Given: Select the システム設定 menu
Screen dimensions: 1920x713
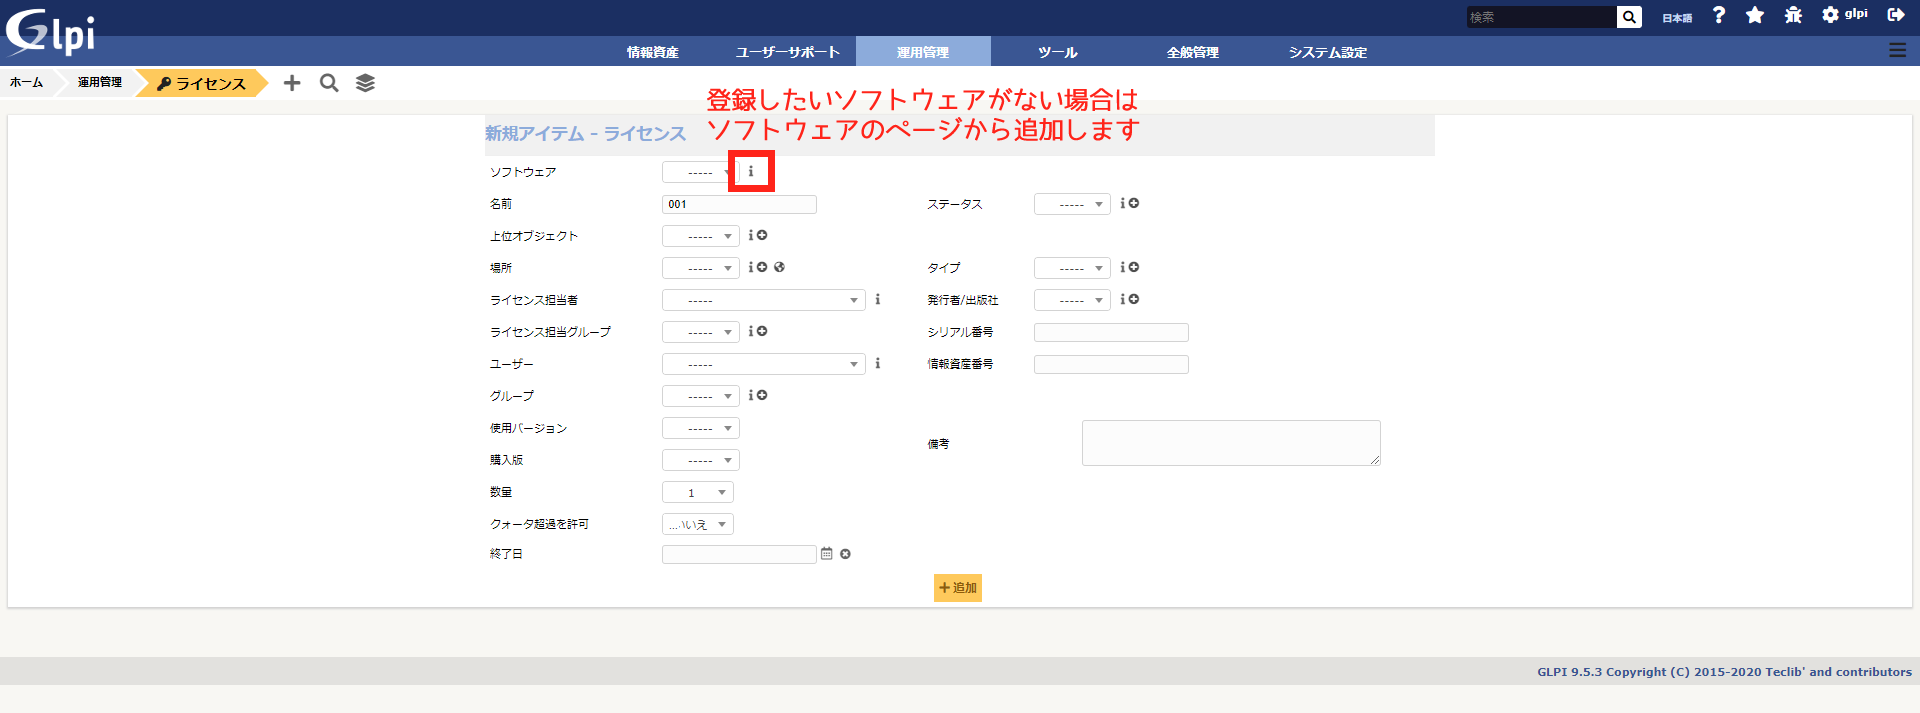Looking at the screenshot, I should pos(1327,52).
